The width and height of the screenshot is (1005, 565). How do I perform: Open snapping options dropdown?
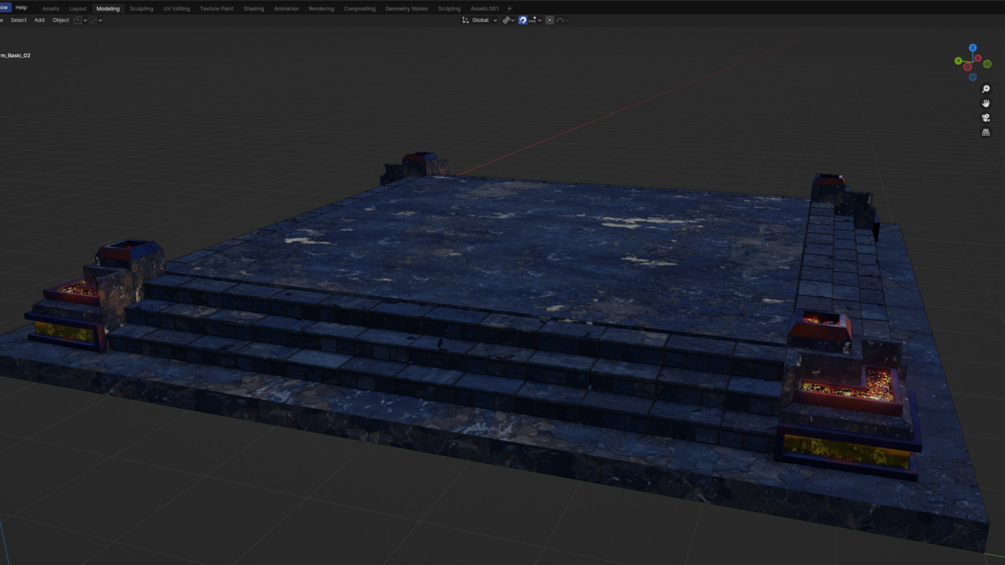(x=535, y=20)
